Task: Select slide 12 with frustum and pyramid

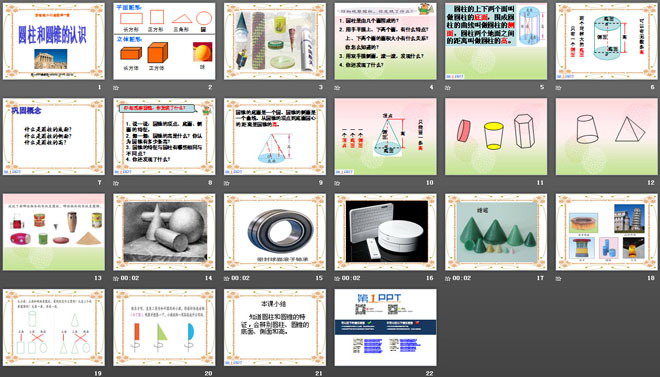Action: 607,137
